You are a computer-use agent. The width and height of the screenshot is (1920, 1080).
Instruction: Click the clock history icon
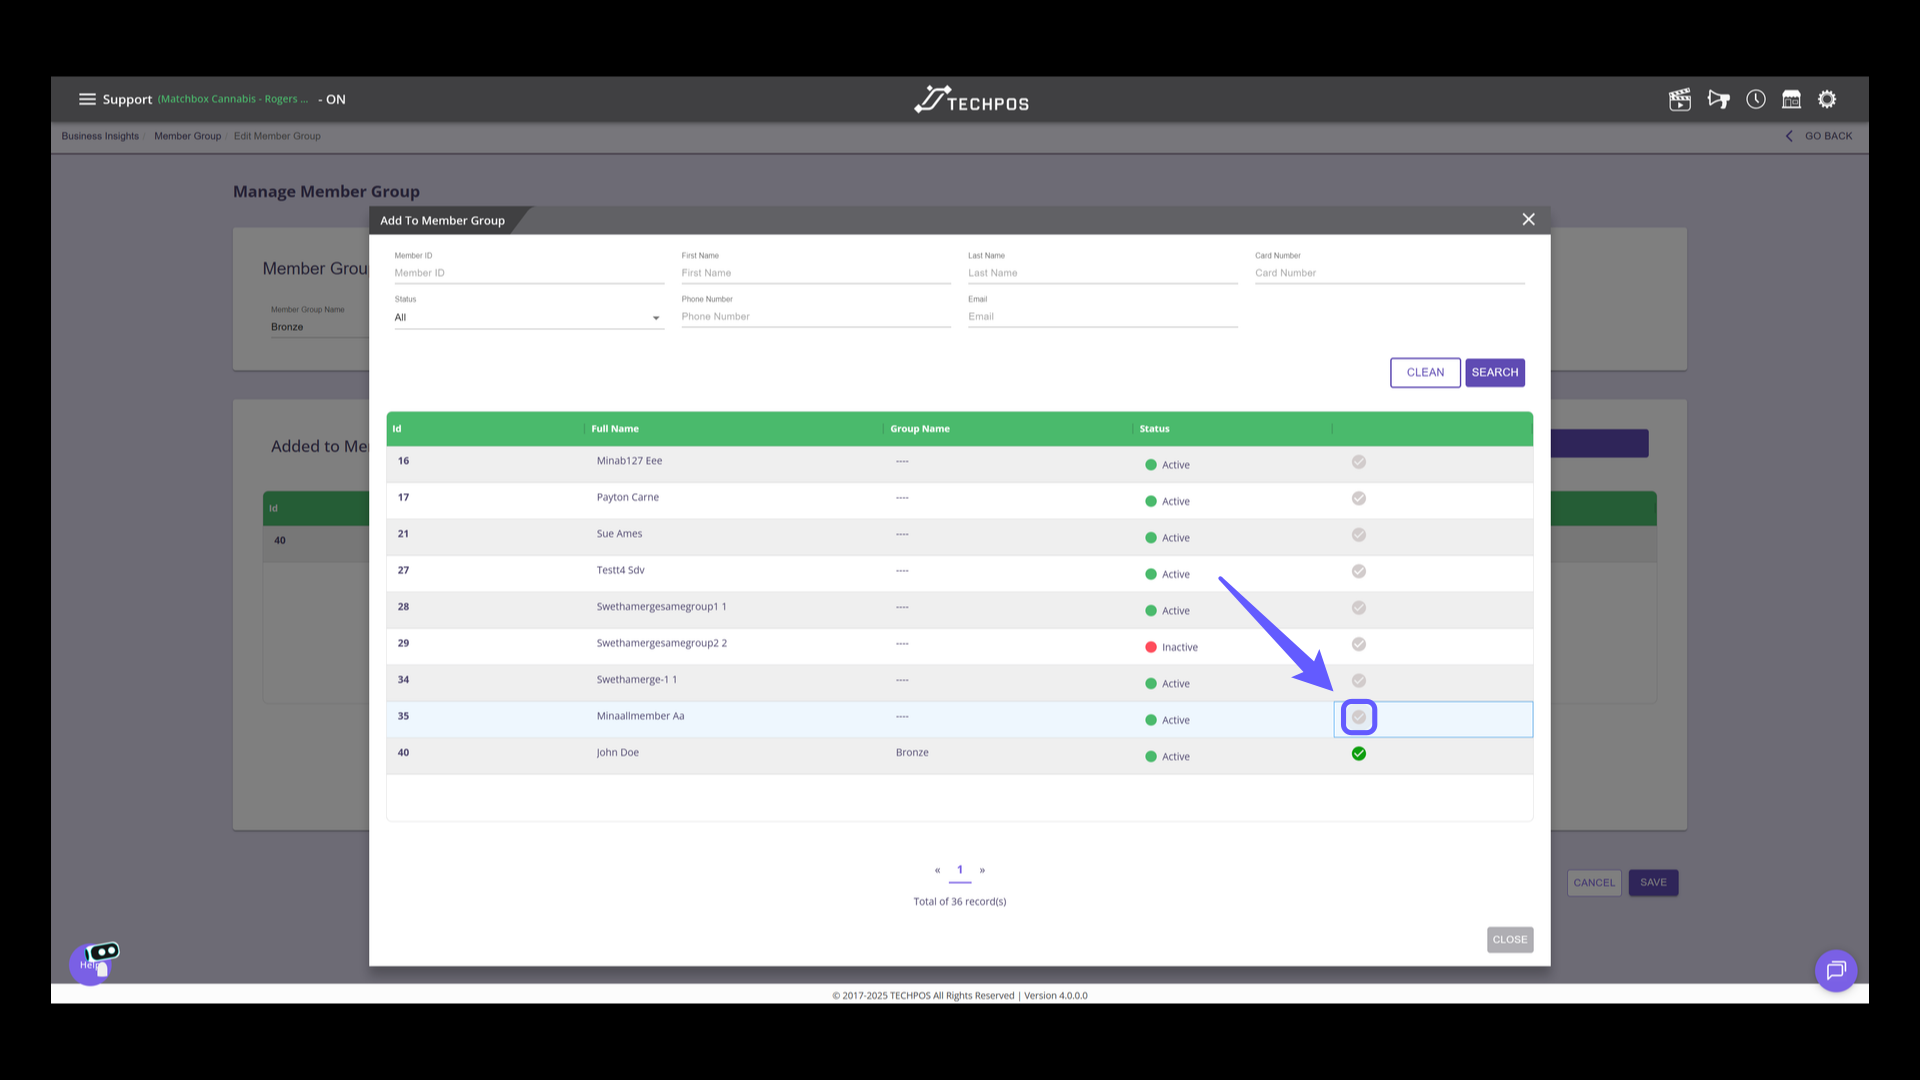pyautogui.click(x=1756, y=99)
